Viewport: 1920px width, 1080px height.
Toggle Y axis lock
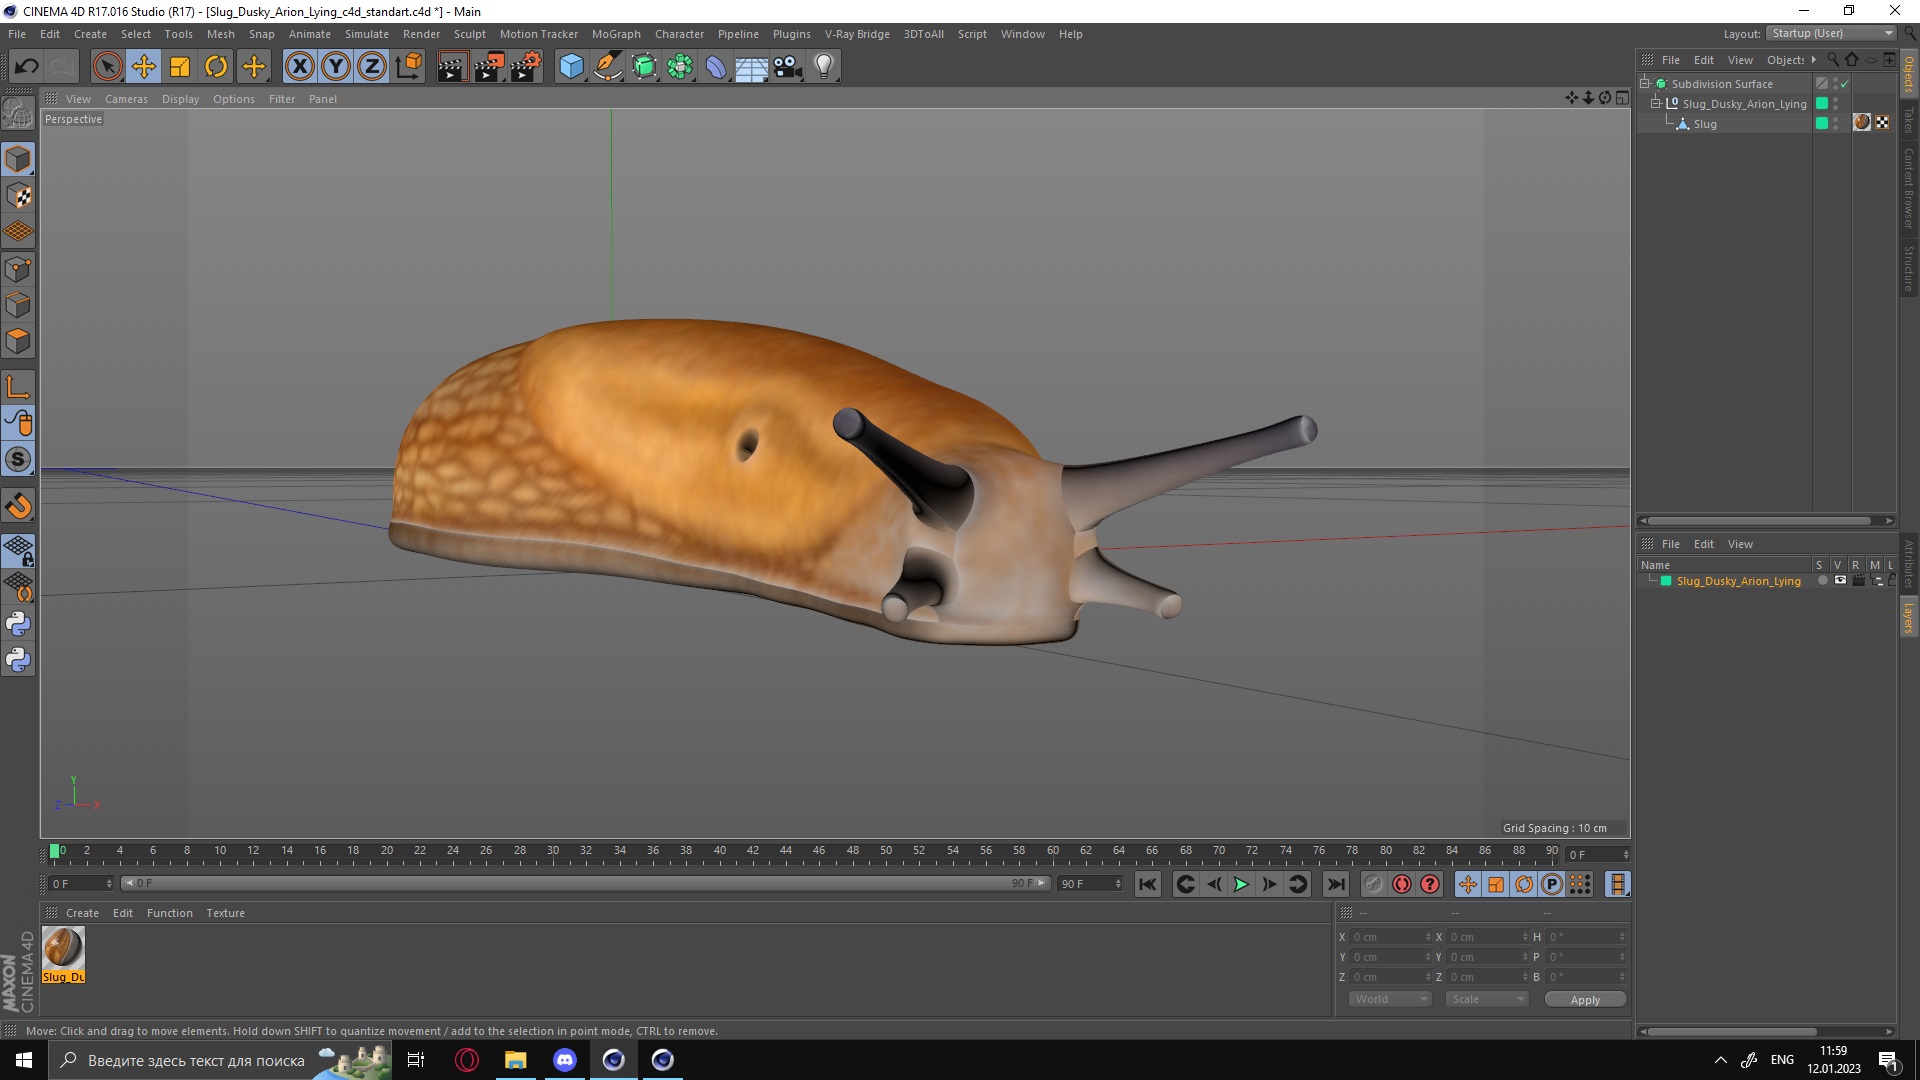336,66
